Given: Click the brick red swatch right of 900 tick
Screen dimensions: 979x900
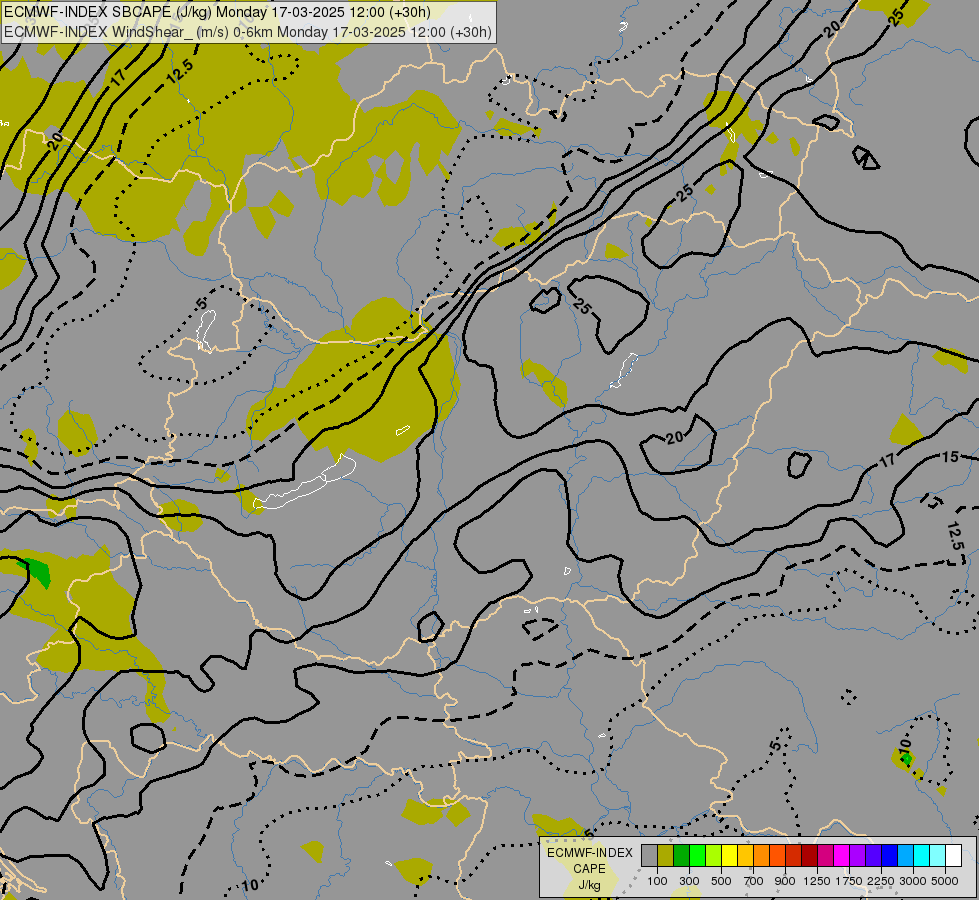Looking at the screenshot, I should pyautogui.click(x=794, y=855).
